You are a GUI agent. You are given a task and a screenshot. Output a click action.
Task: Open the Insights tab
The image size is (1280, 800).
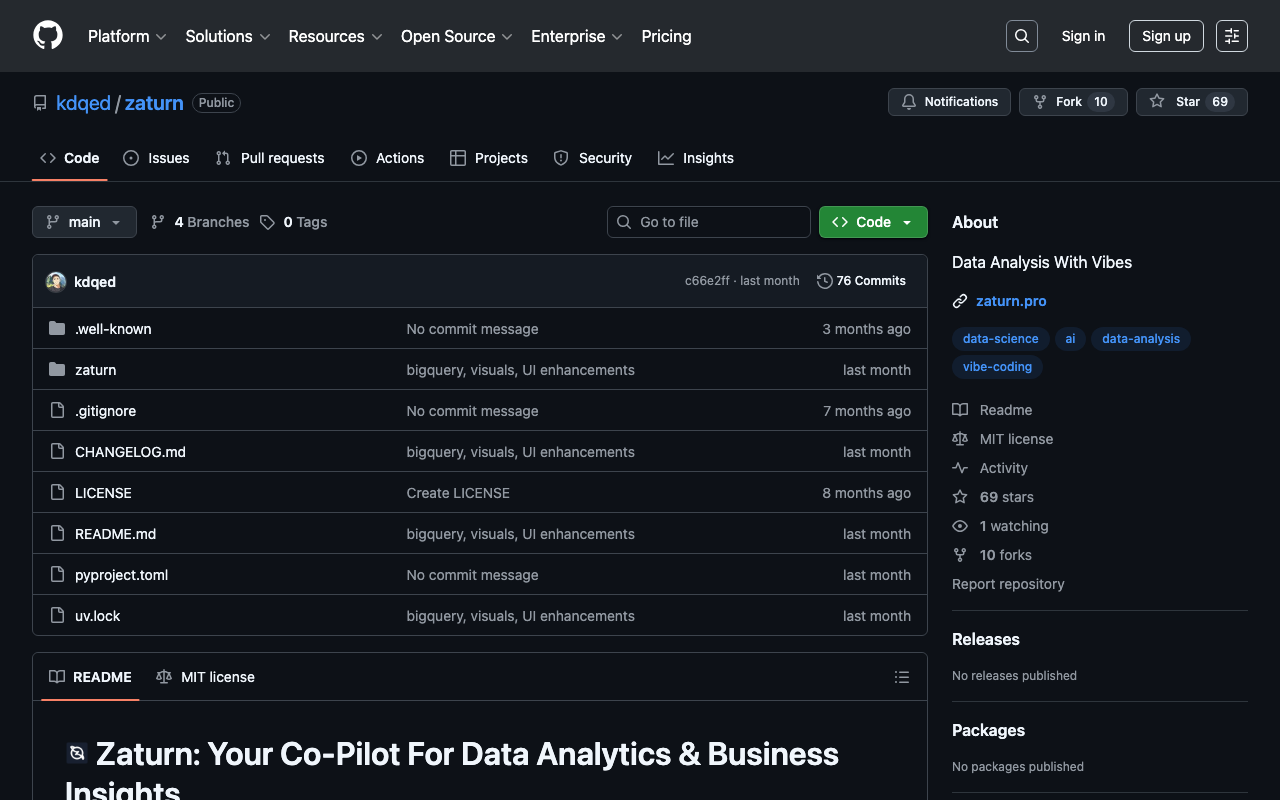coord(696,158)
